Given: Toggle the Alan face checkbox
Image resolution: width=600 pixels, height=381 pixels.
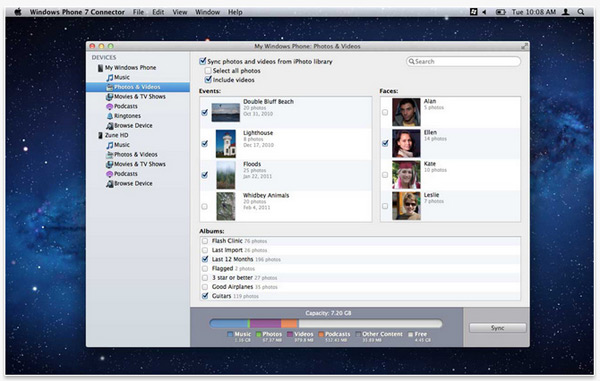Looking at the screenshot, I should click(x=385, y=112).
